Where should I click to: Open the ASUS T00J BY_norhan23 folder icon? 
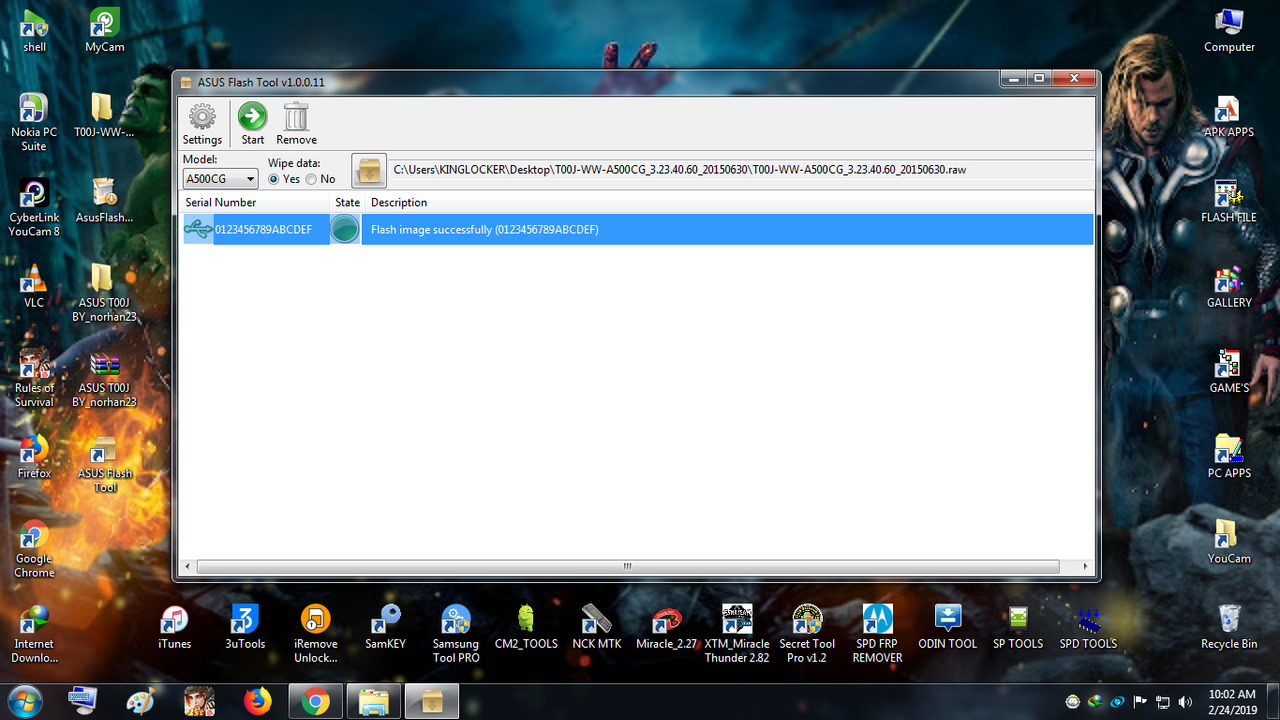104,293
